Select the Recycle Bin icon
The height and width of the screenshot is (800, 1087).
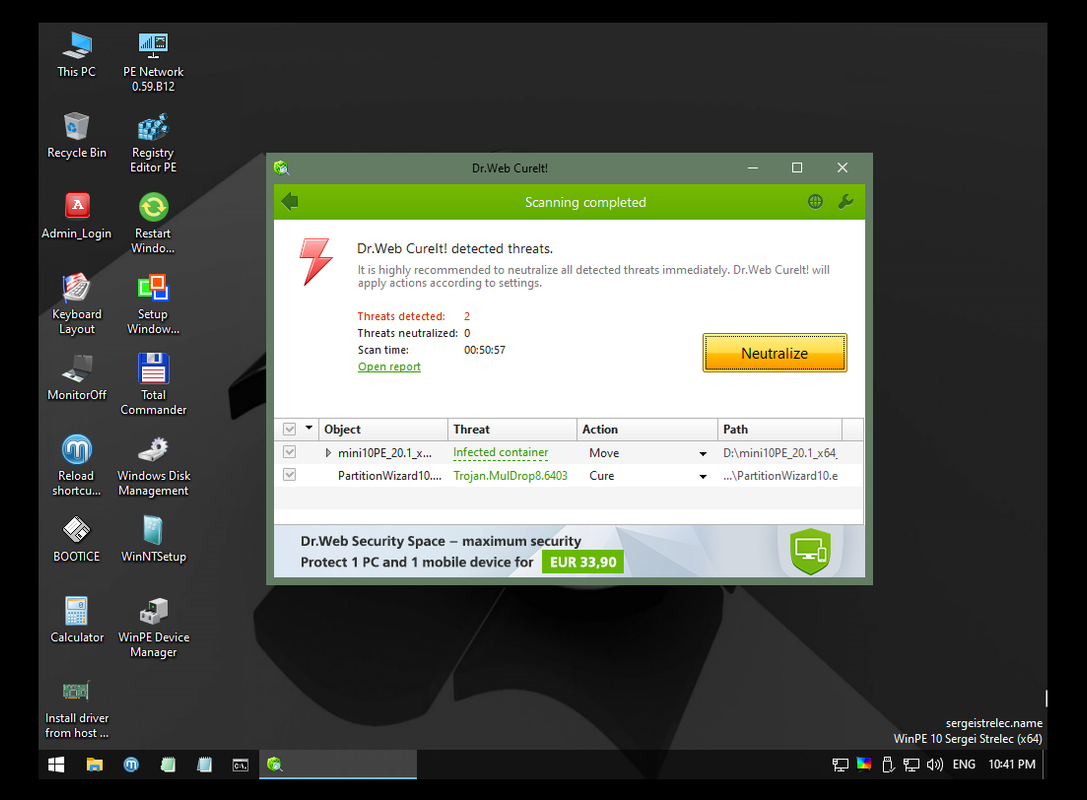76,135
